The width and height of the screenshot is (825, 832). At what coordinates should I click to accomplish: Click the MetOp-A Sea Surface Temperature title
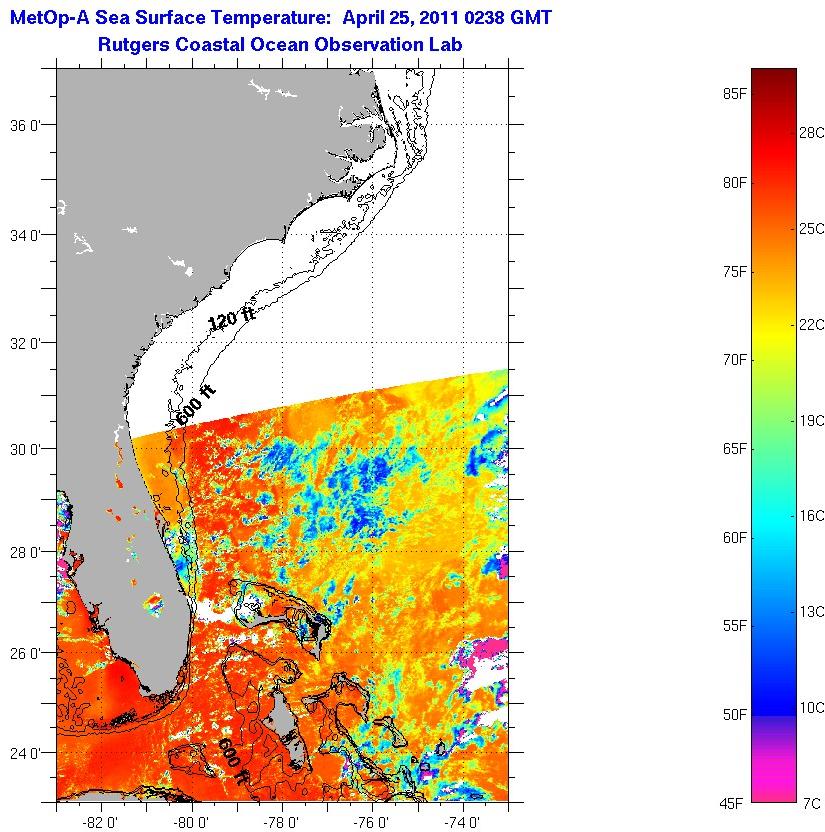click(281, 18)
